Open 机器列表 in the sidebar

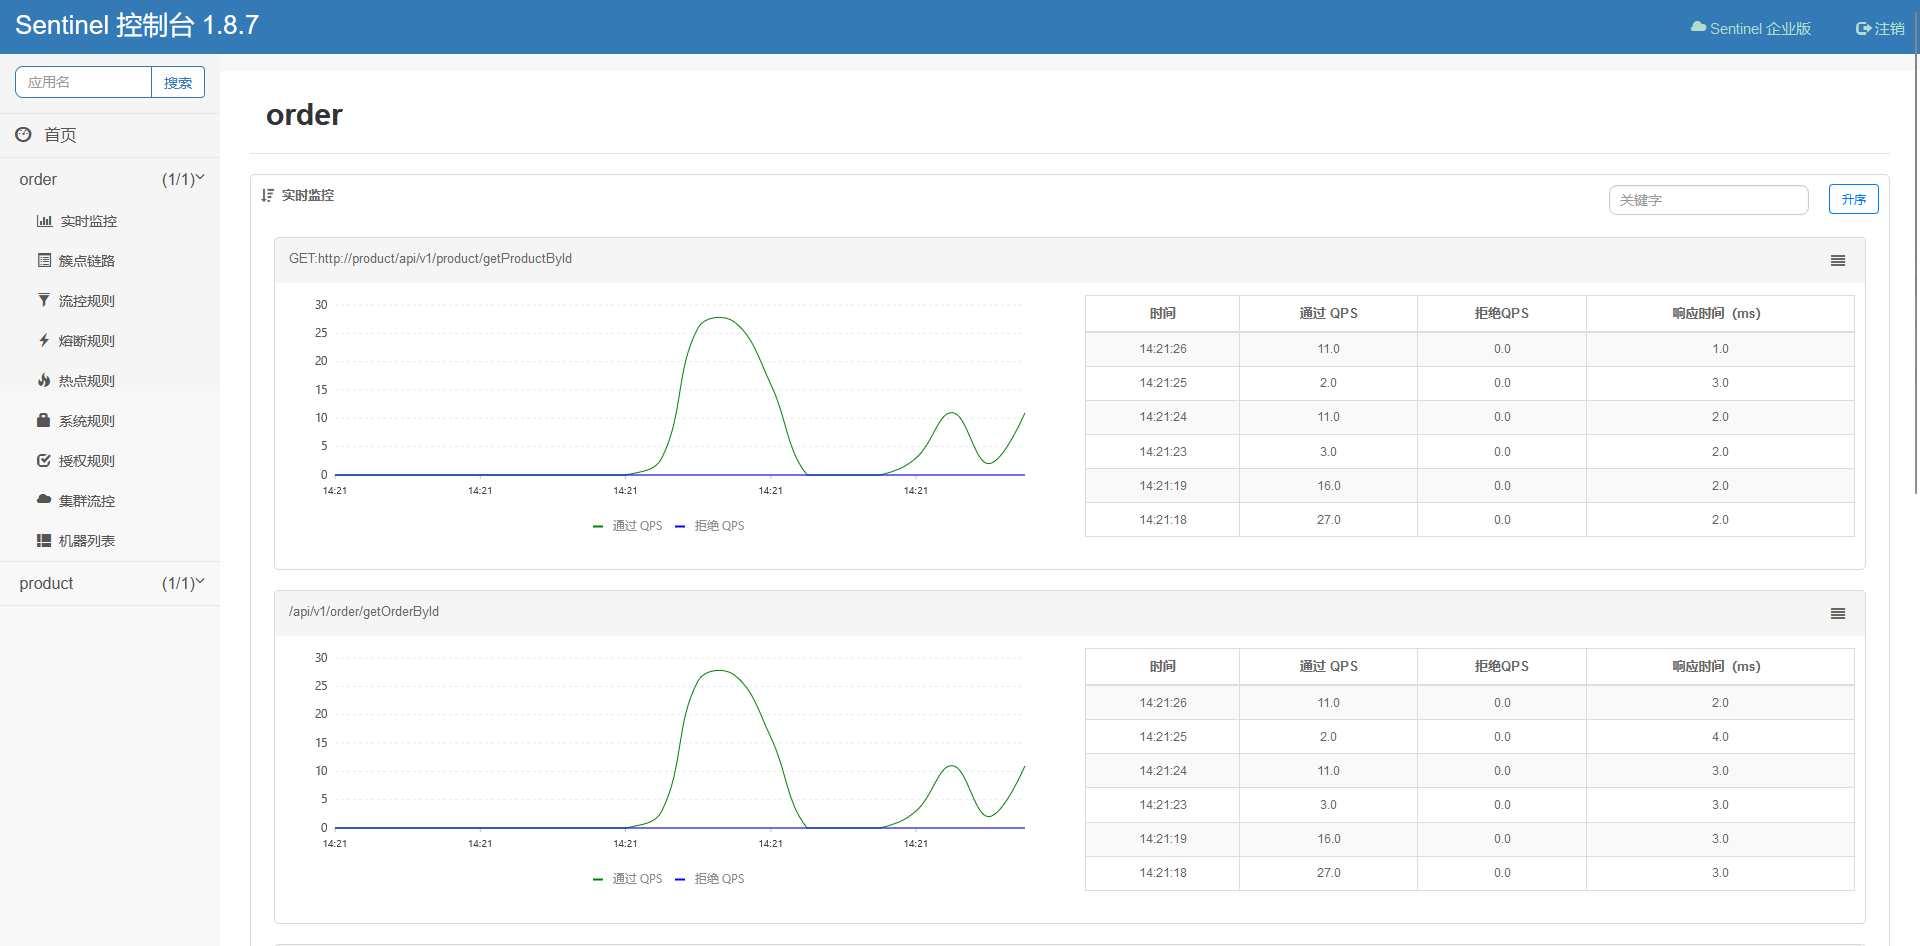[86, 541]
